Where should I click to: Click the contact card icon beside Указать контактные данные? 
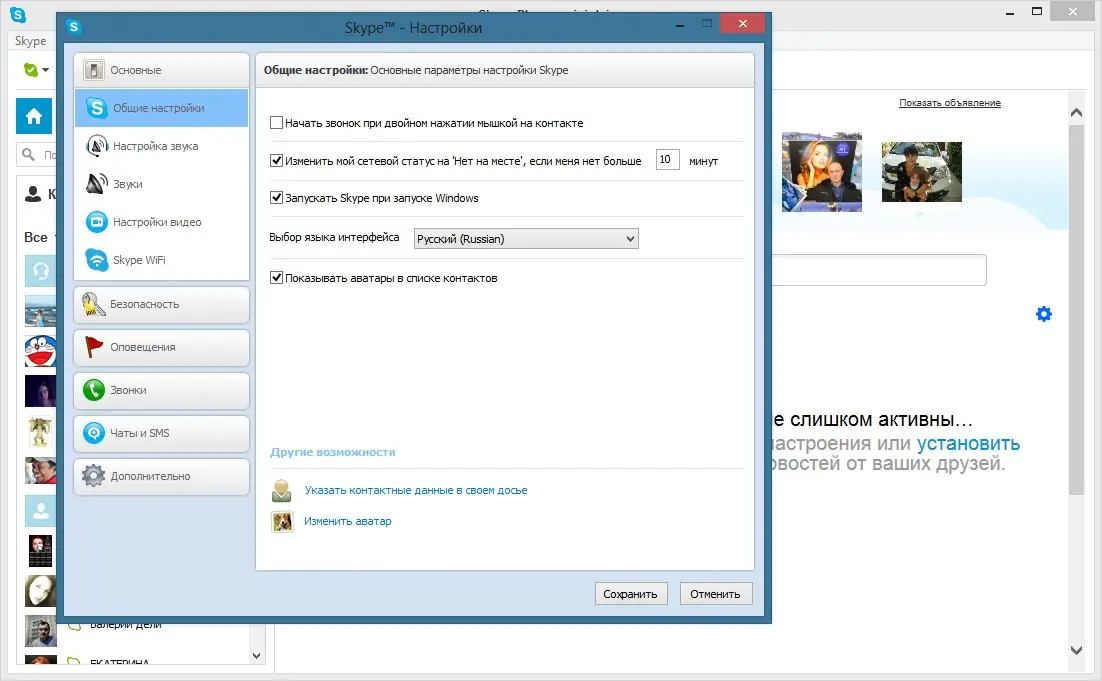[x=282, y=490]
